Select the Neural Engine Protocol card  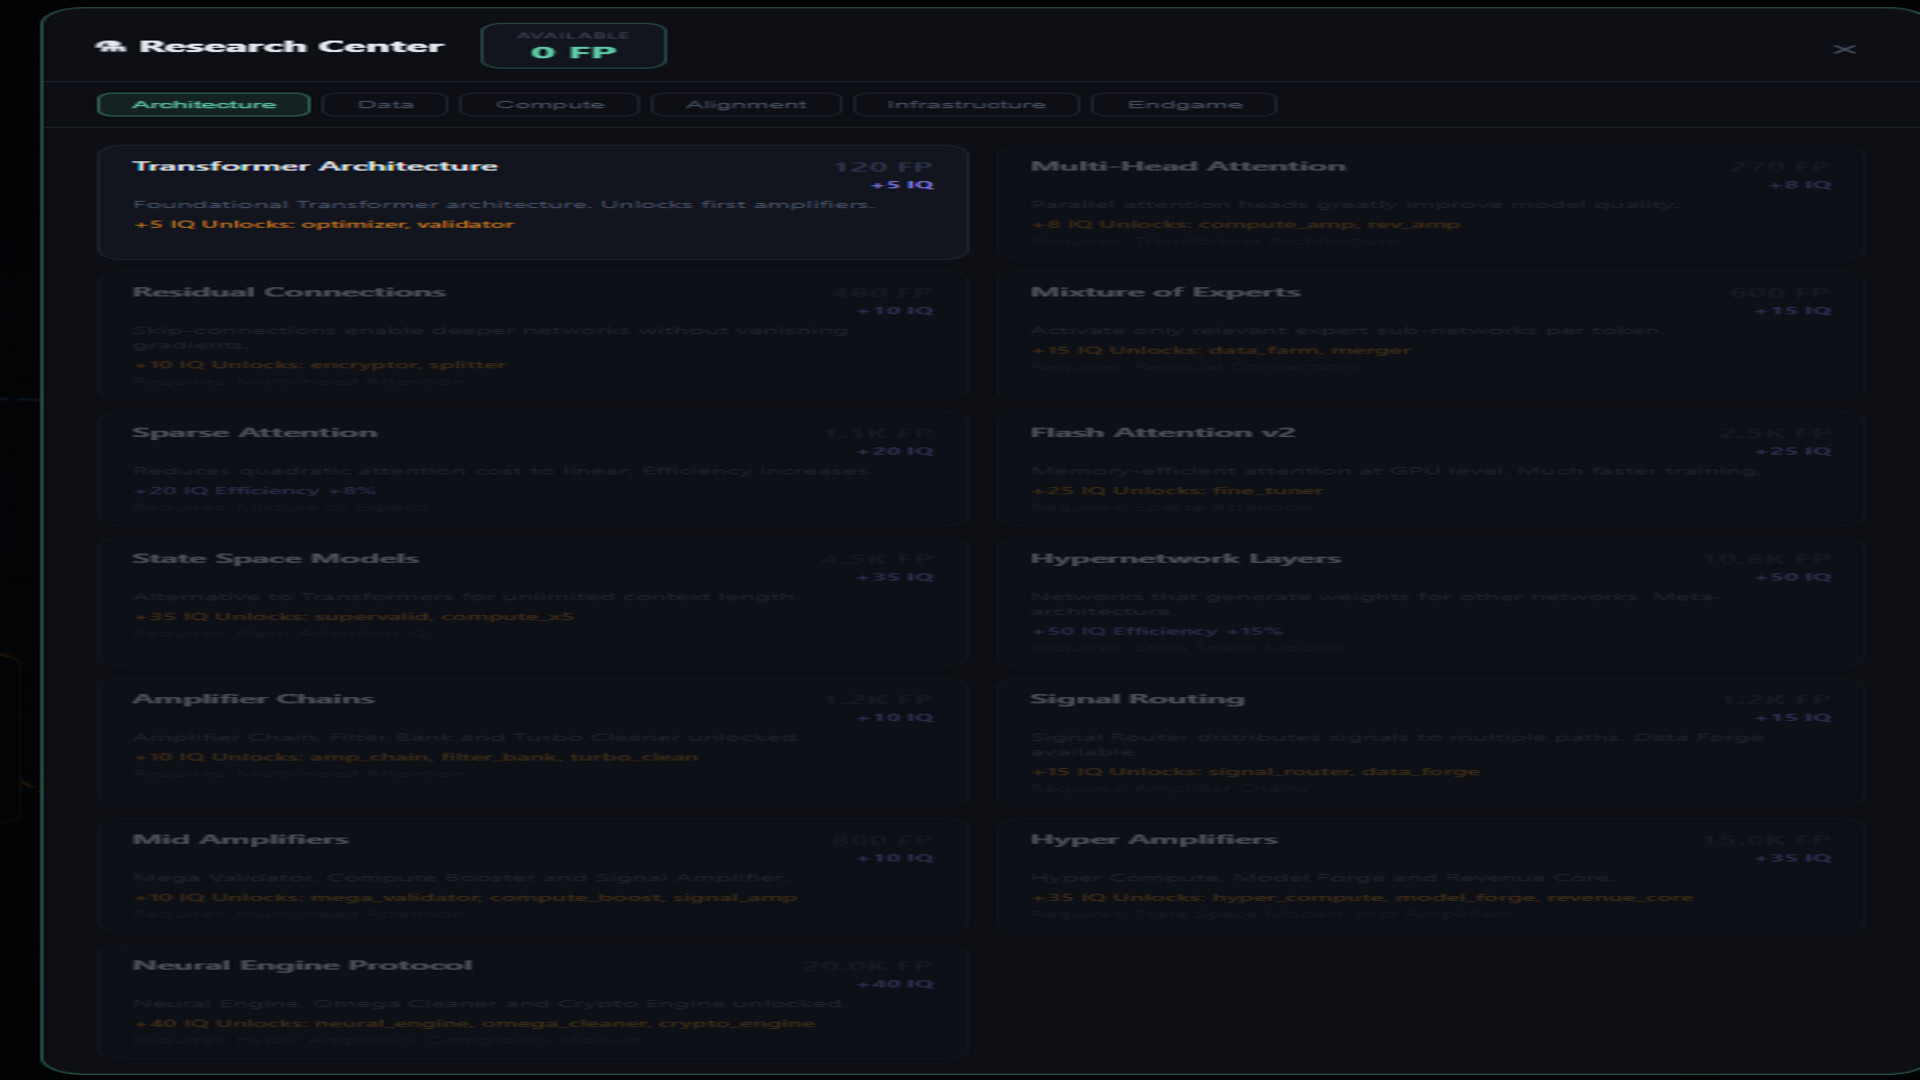pyautogui.click(x=533, y=1001)
